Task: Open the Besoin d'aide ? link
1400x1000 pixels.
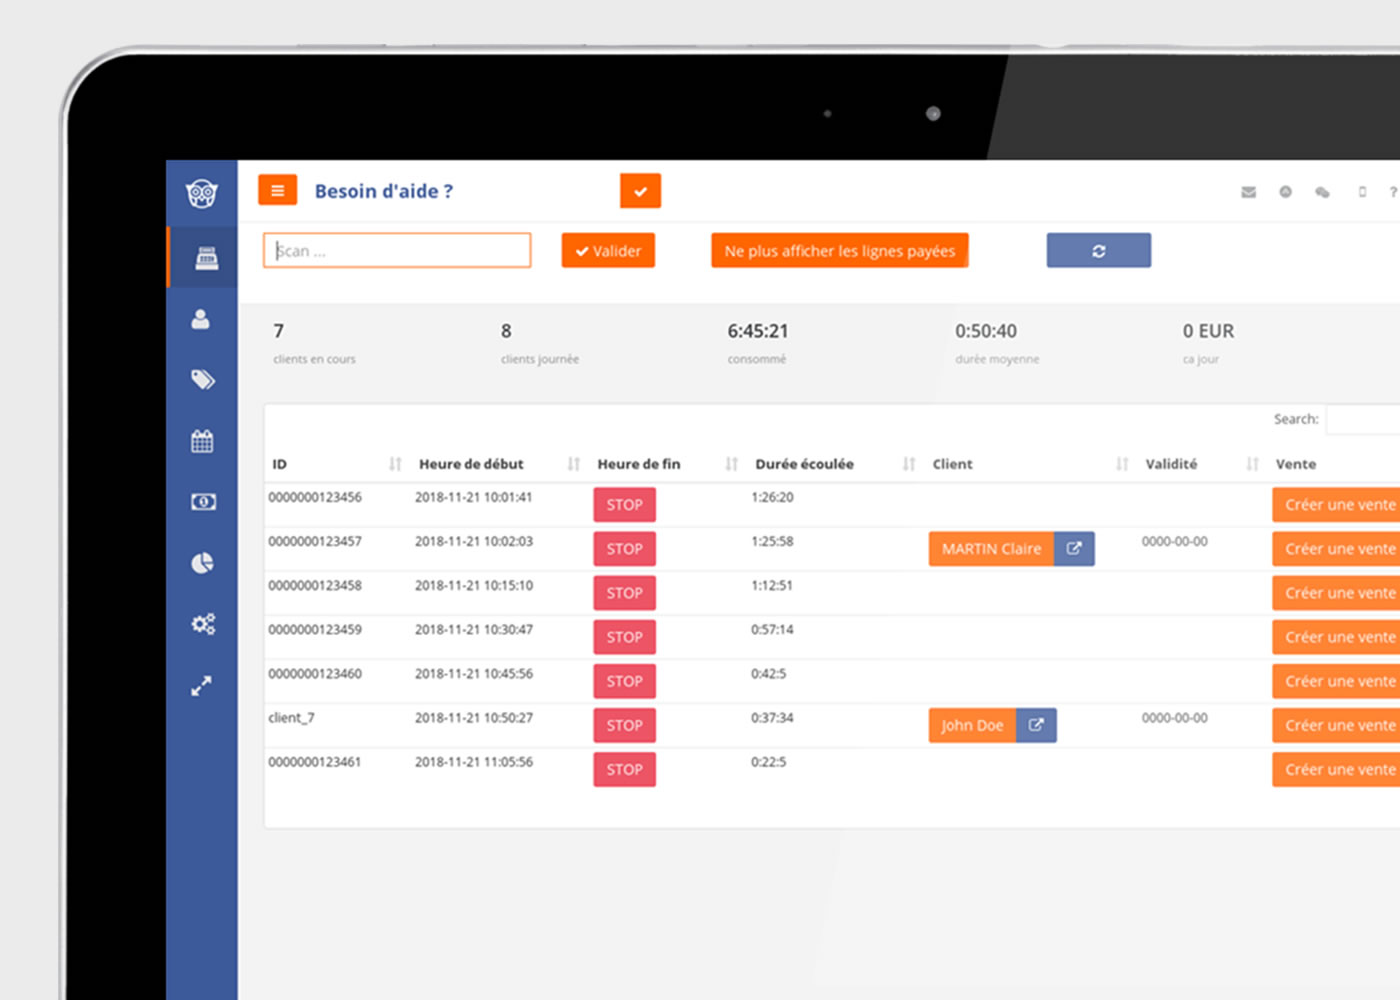Action: tap(383, 191)
